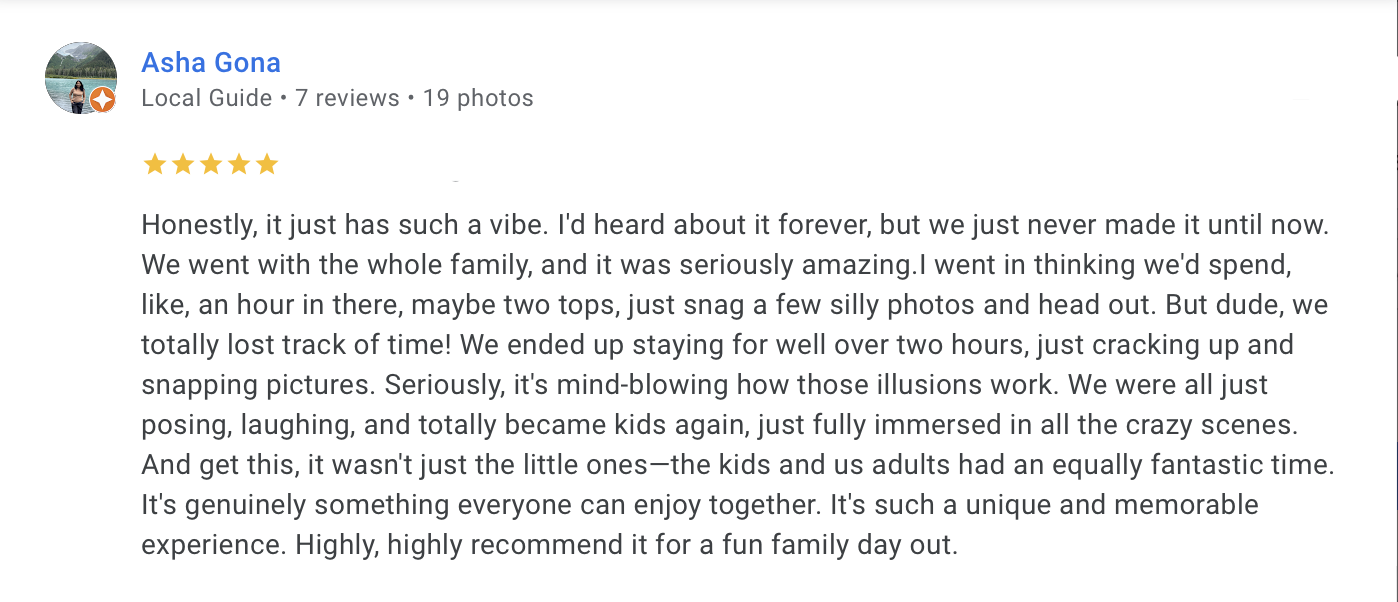
Task: Open the Asha Gona name link
Action: 211,63
